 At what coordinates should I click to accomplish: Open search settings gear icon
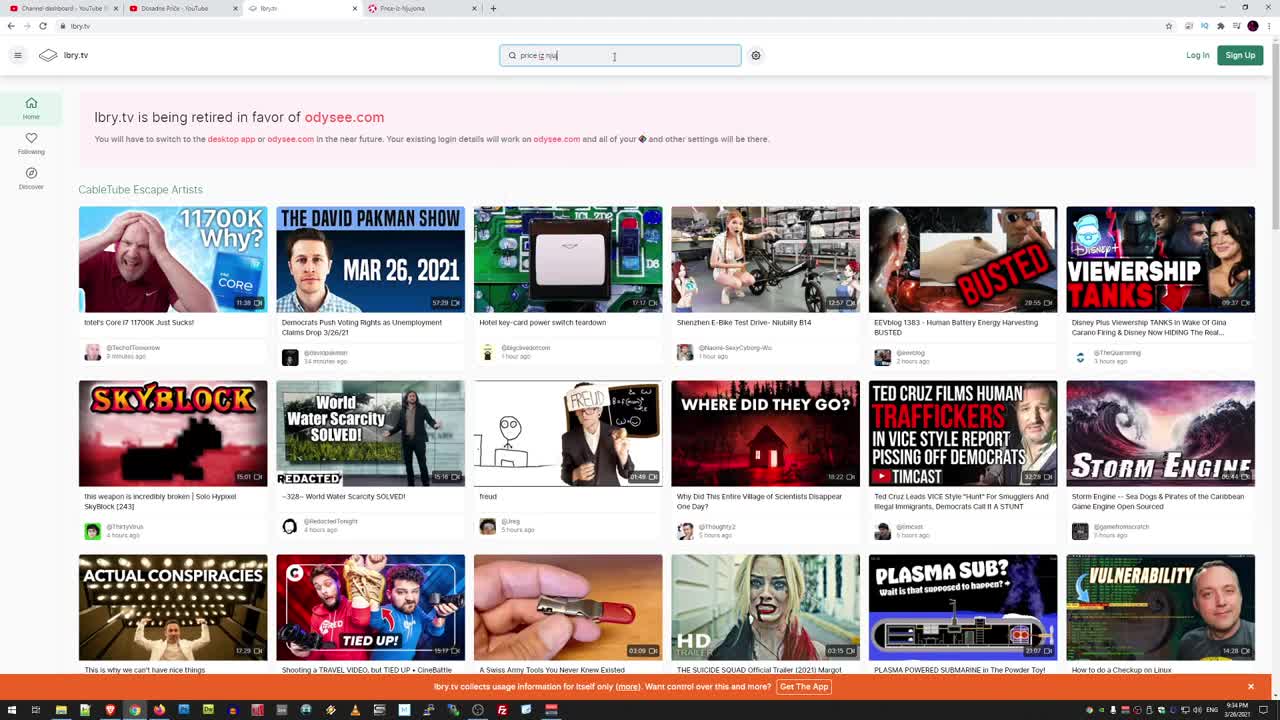[756, 55]
